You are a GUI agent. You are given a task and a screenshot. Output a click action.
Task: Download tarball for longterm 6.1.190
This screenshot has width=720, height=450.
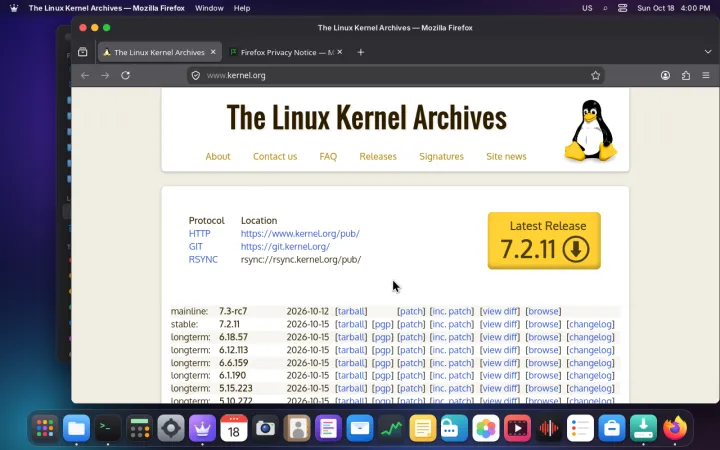351,376
